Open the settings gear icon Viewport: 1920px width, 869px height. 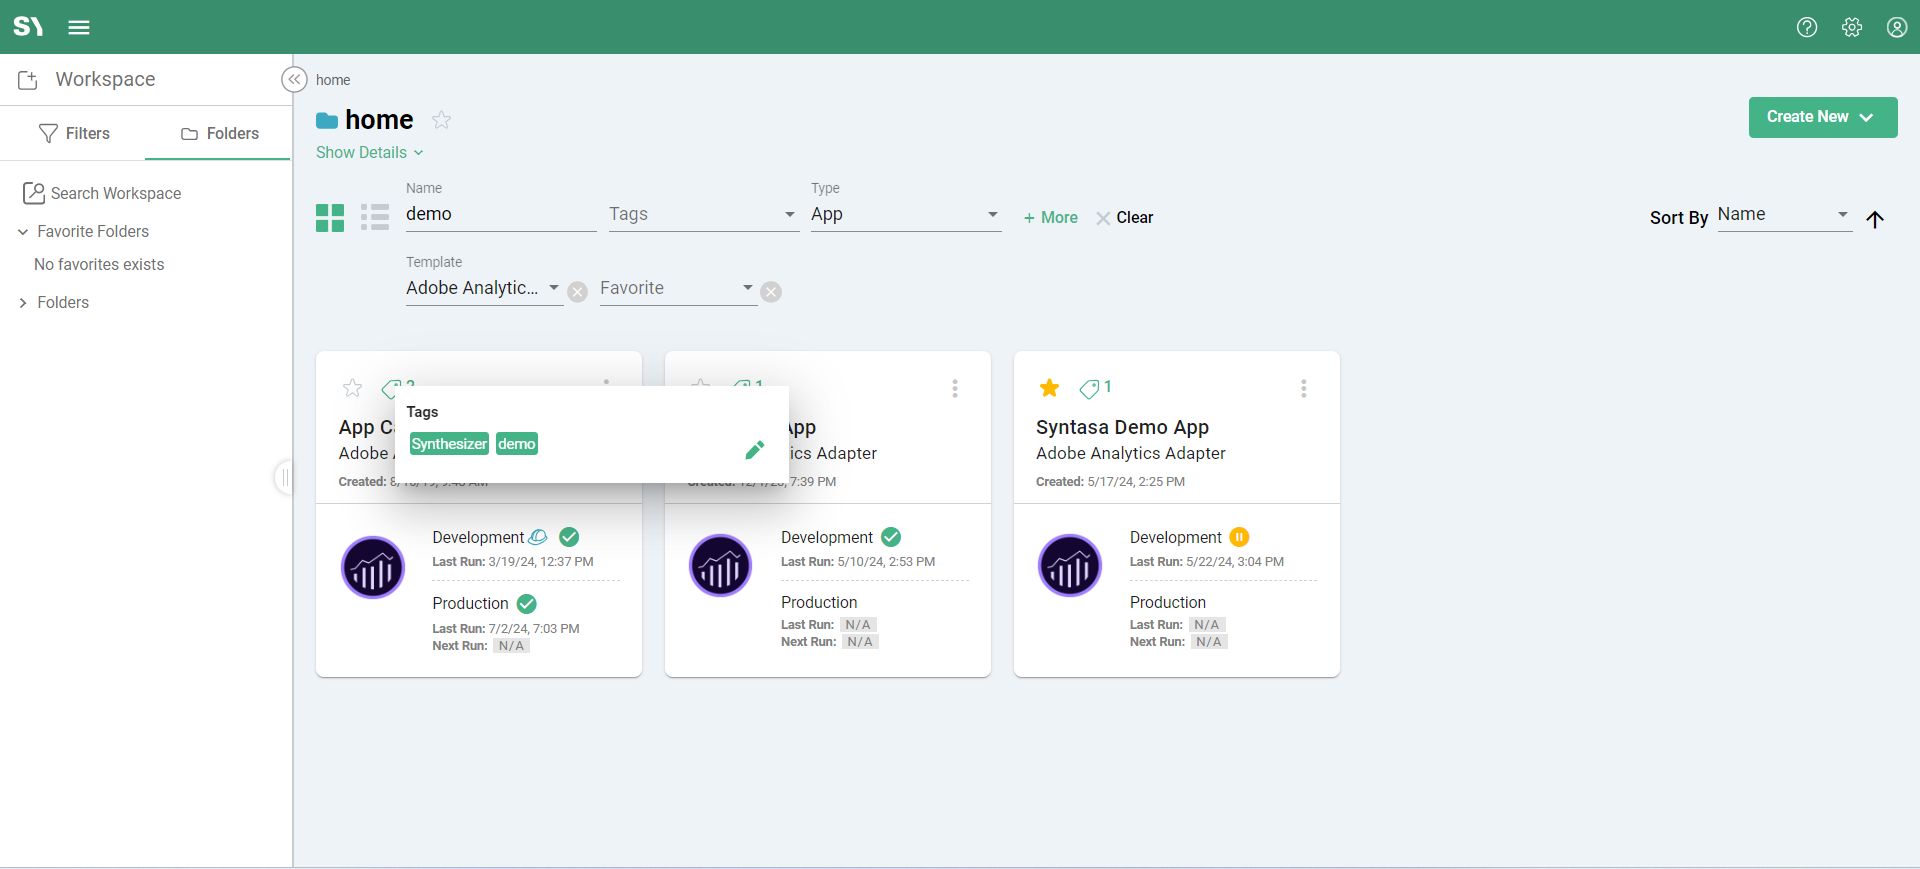pyautogui.click(x=1852, y=27)
